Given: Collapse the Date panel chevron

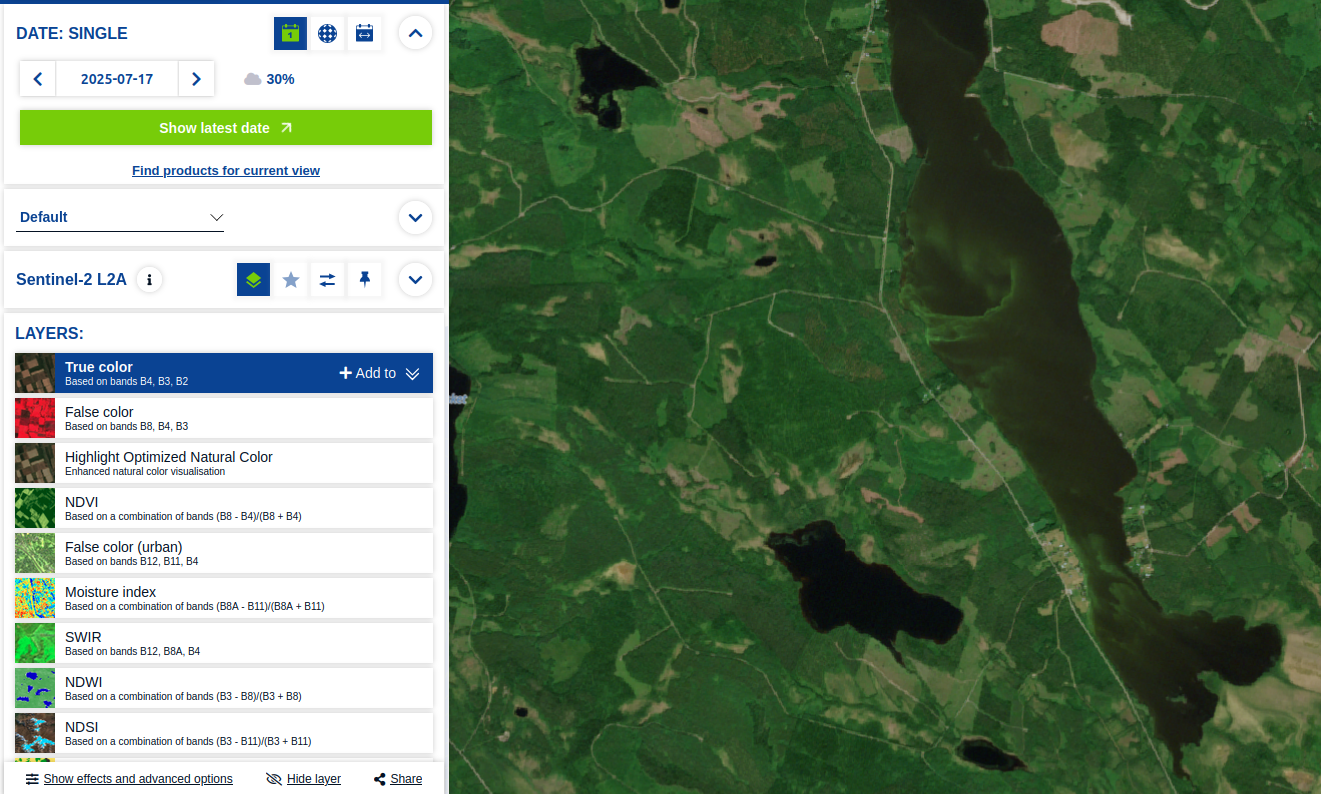Looking at the screenshot, I should pyautogui.click(x=415, y=34).
